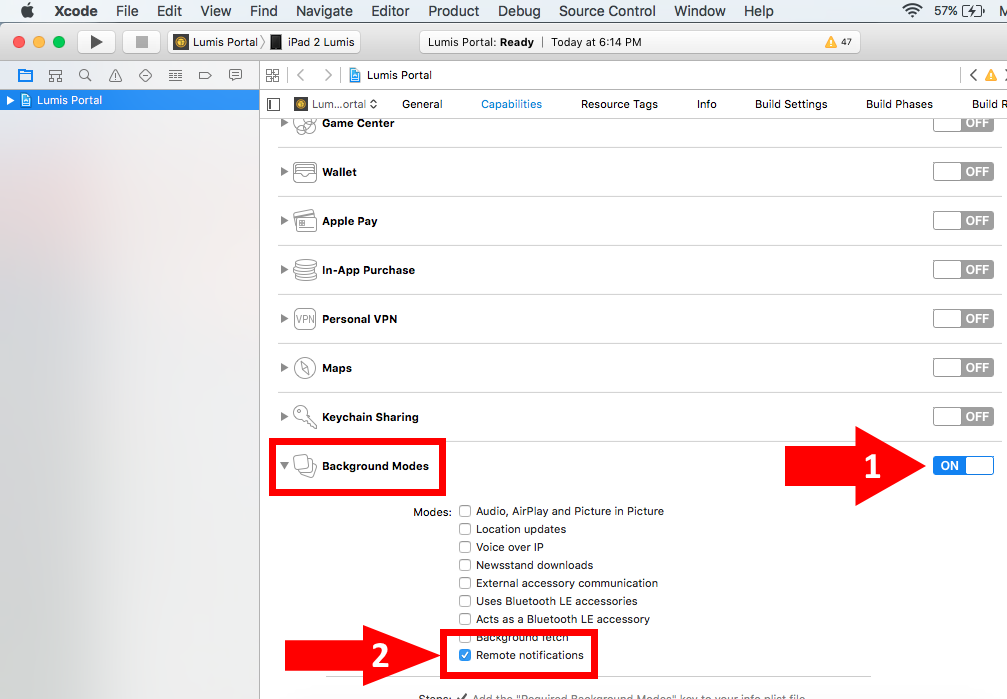
Task: Turn off Background Modes switch
Action: (963, 466)
